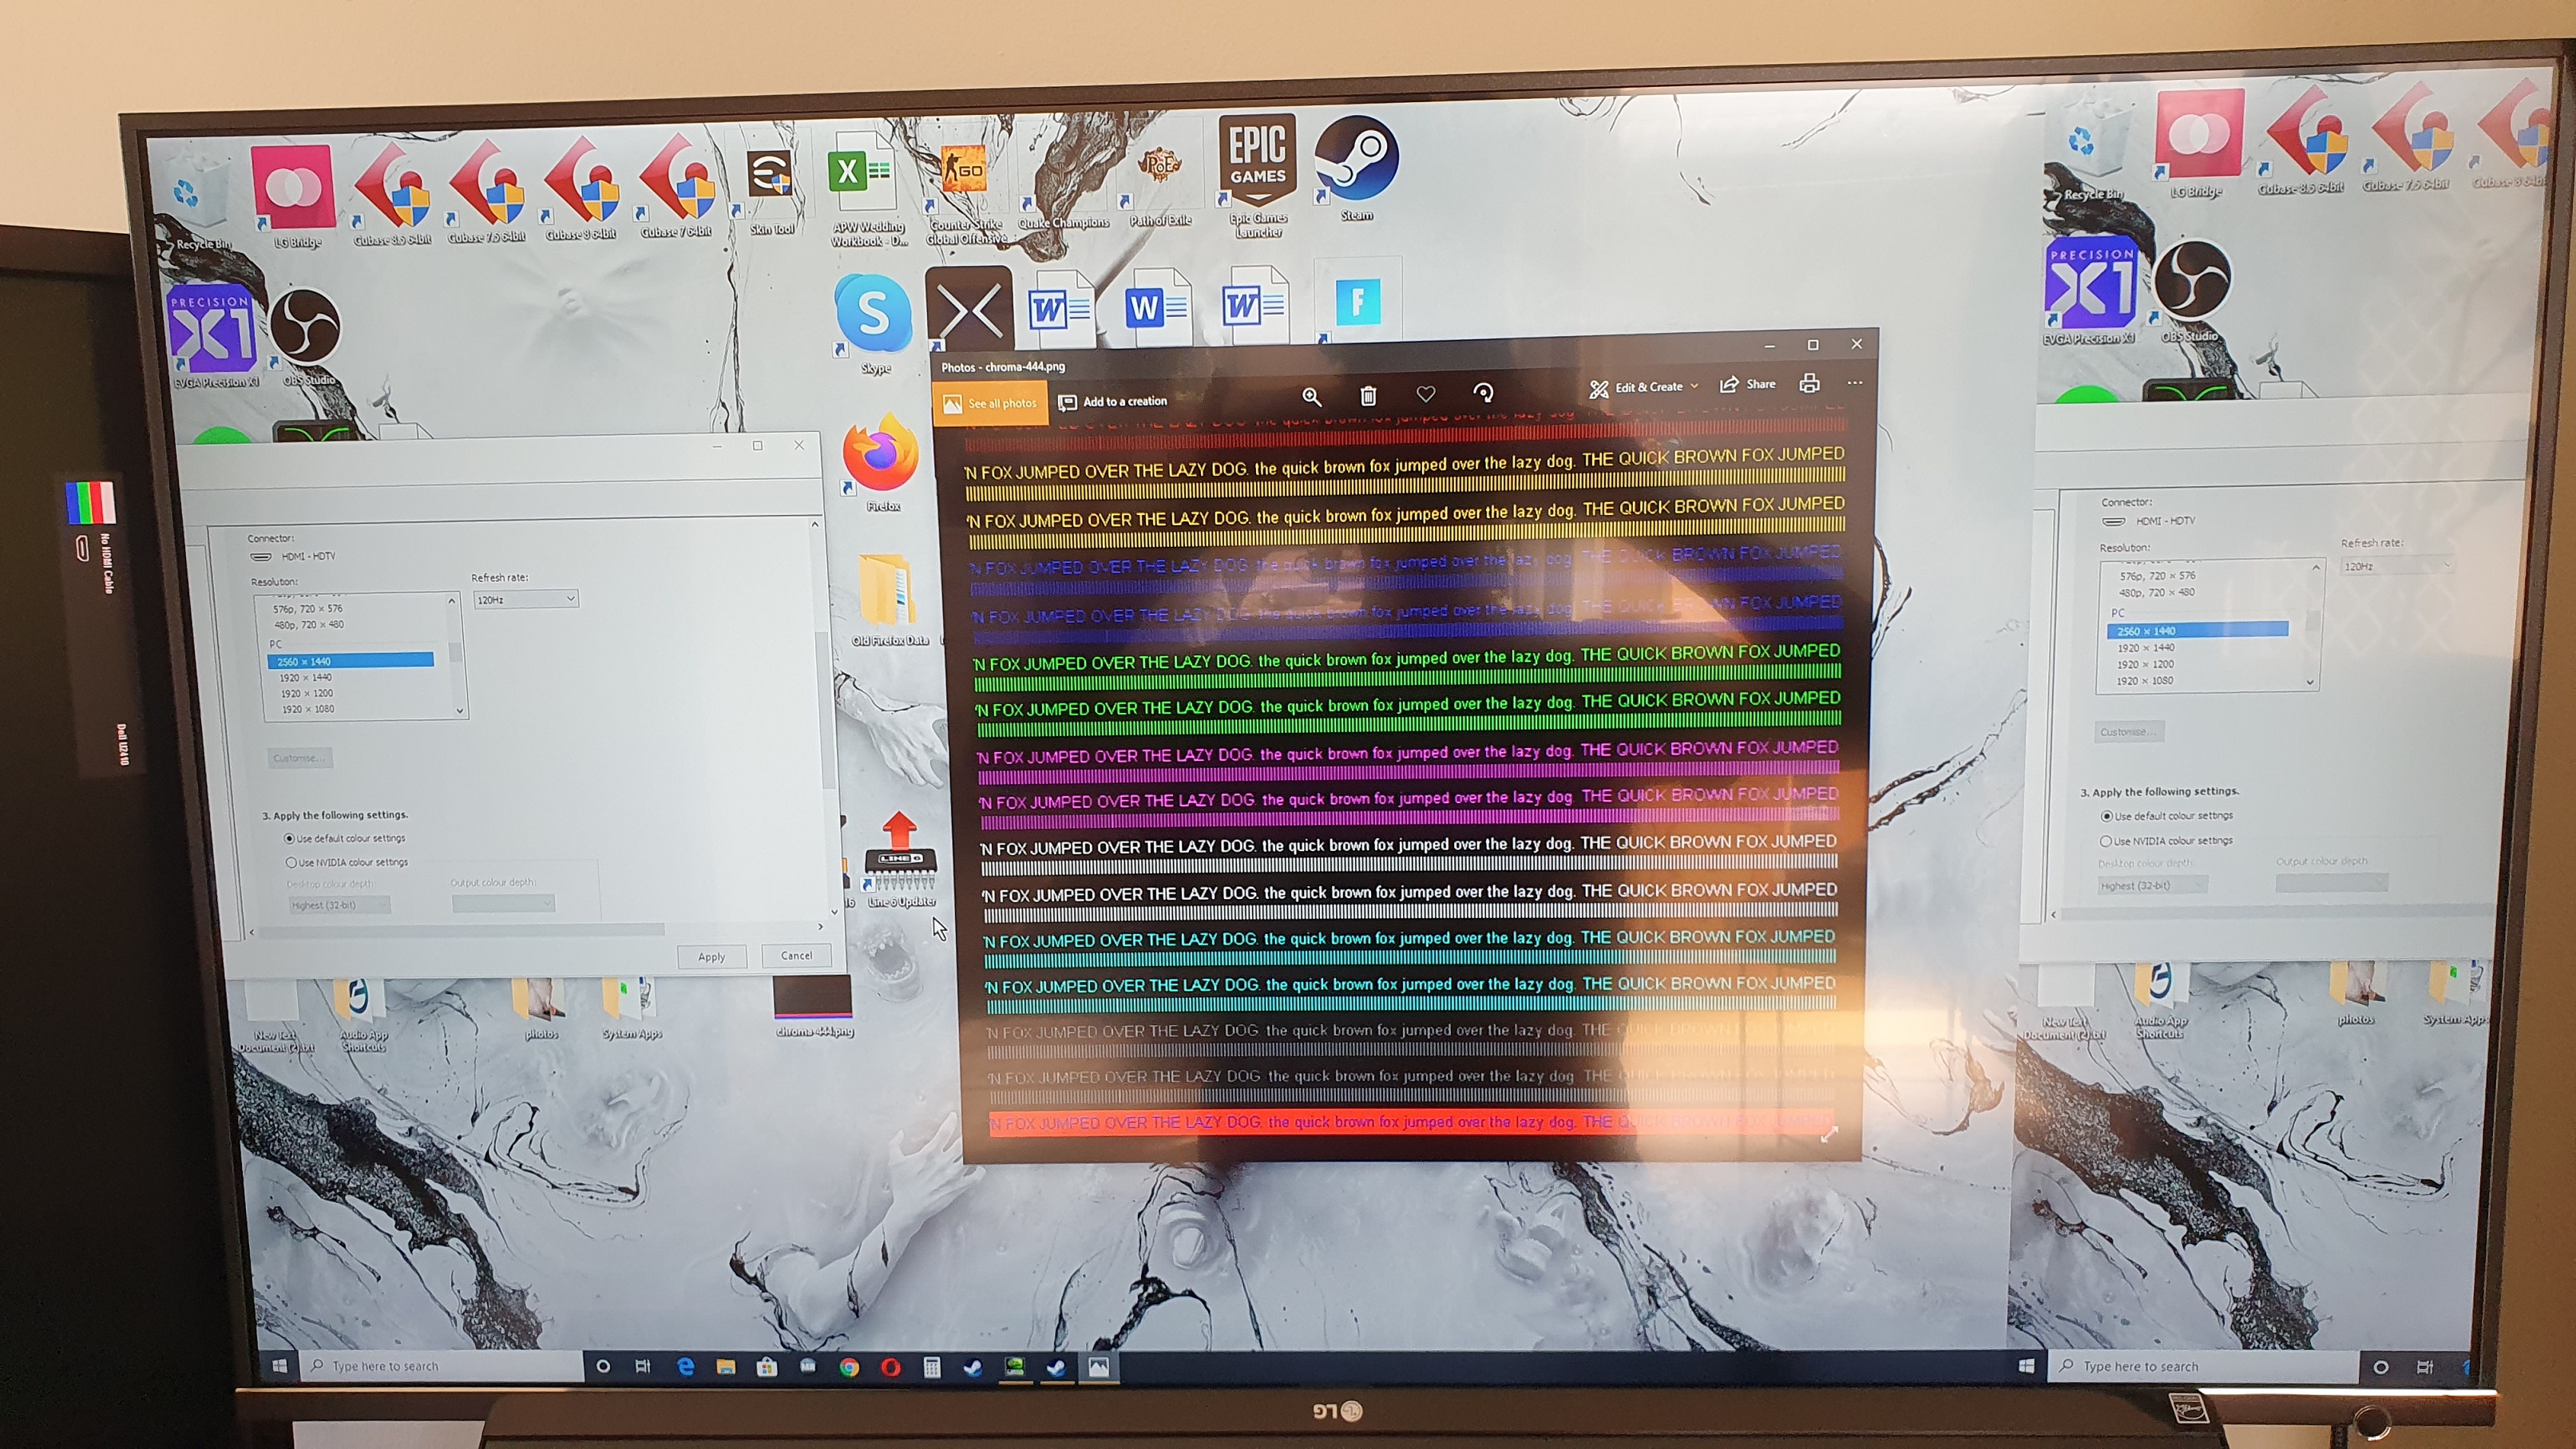The height and width of the screenshot is (1449, 2576).
Task: Click the print icon in Photos toolbar
Action: 1809,384
